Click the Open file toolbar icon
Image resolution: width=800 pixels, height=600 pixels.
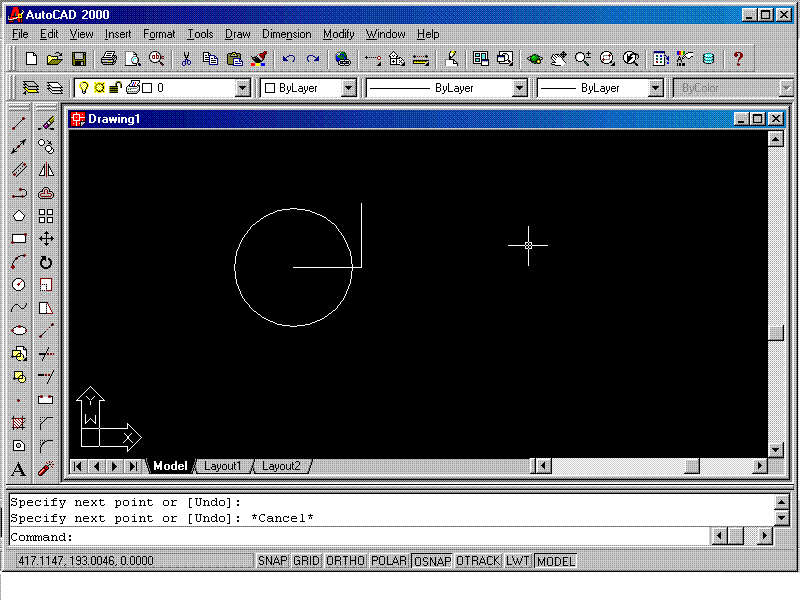tap(55, 59)
